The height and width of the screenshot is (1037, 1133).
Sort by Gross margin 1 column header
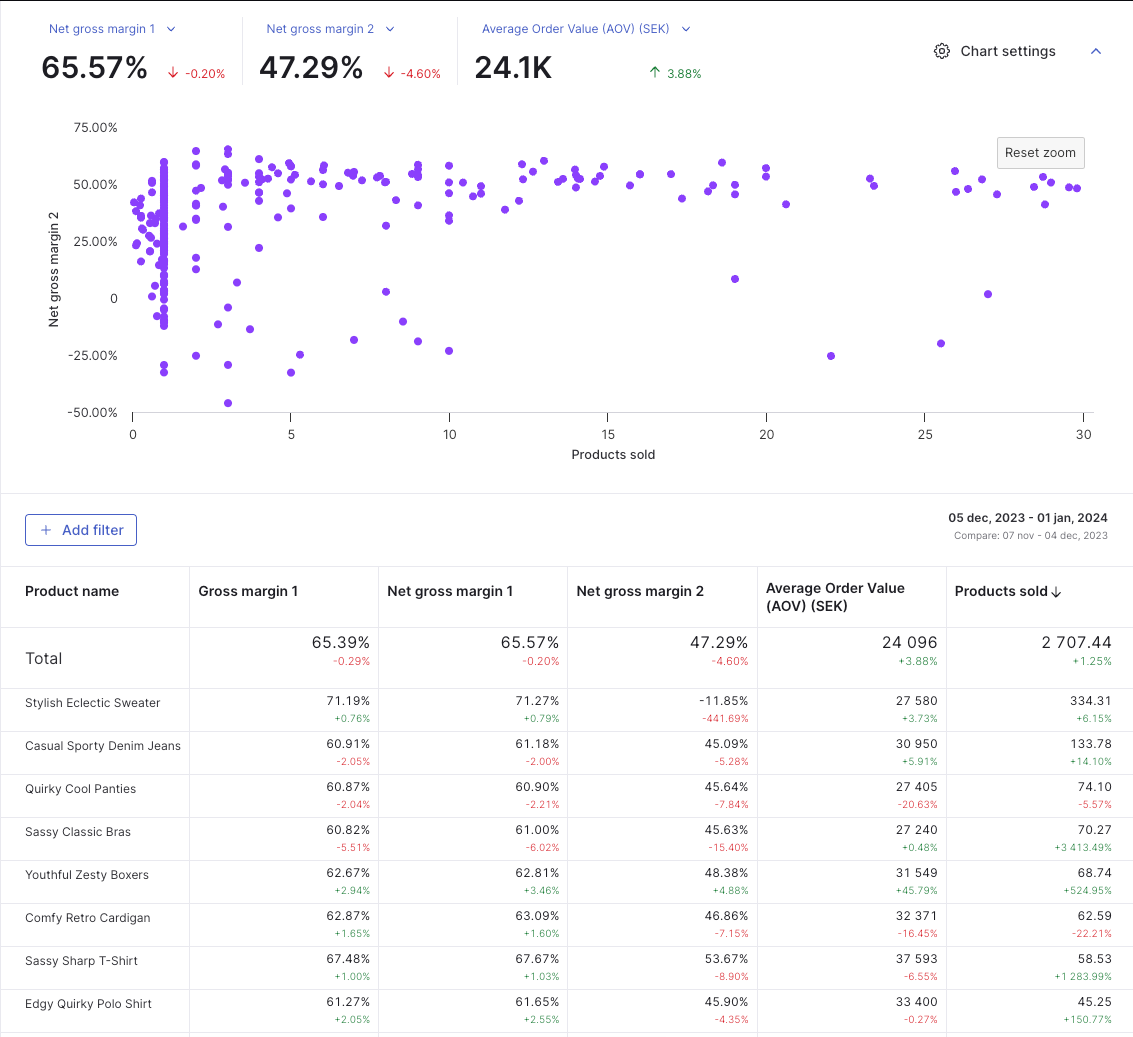click(248, 591)
